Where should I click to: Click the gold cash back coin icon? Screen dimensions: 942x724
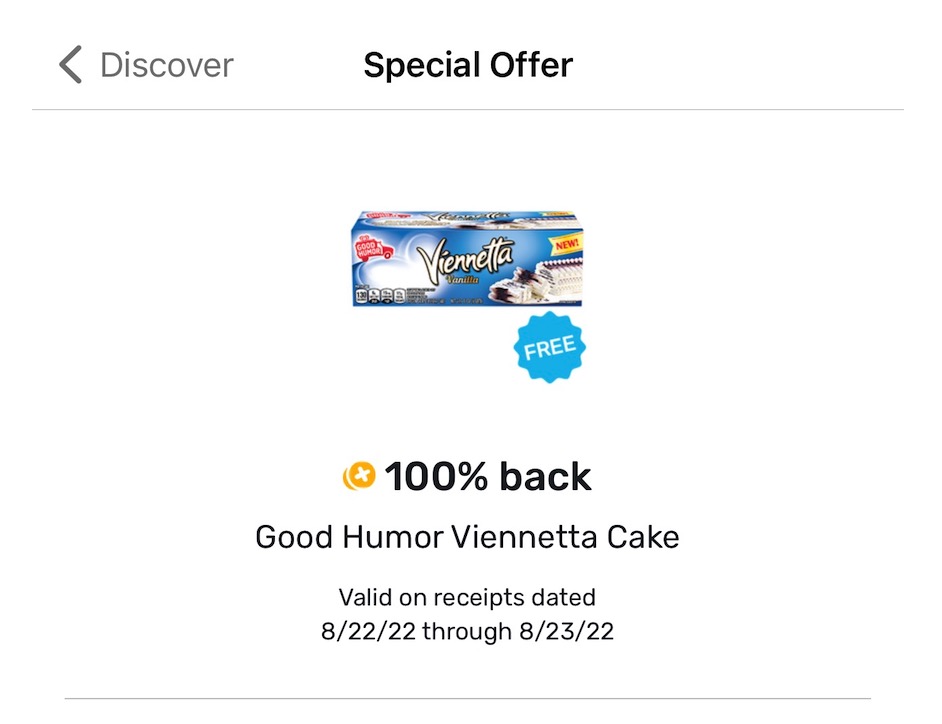[x=358, y=477]
